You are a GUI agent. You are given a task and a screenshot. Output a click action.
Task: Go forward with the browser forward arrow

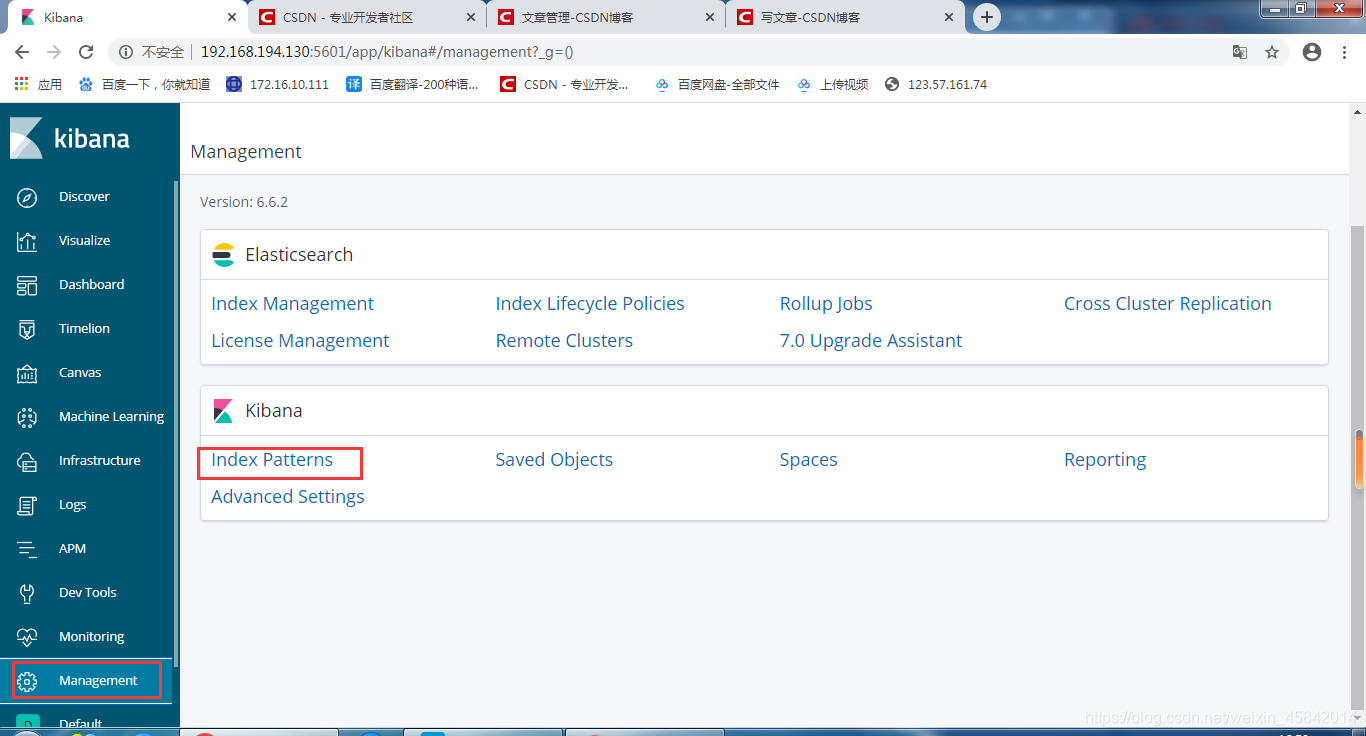(54, 52)
